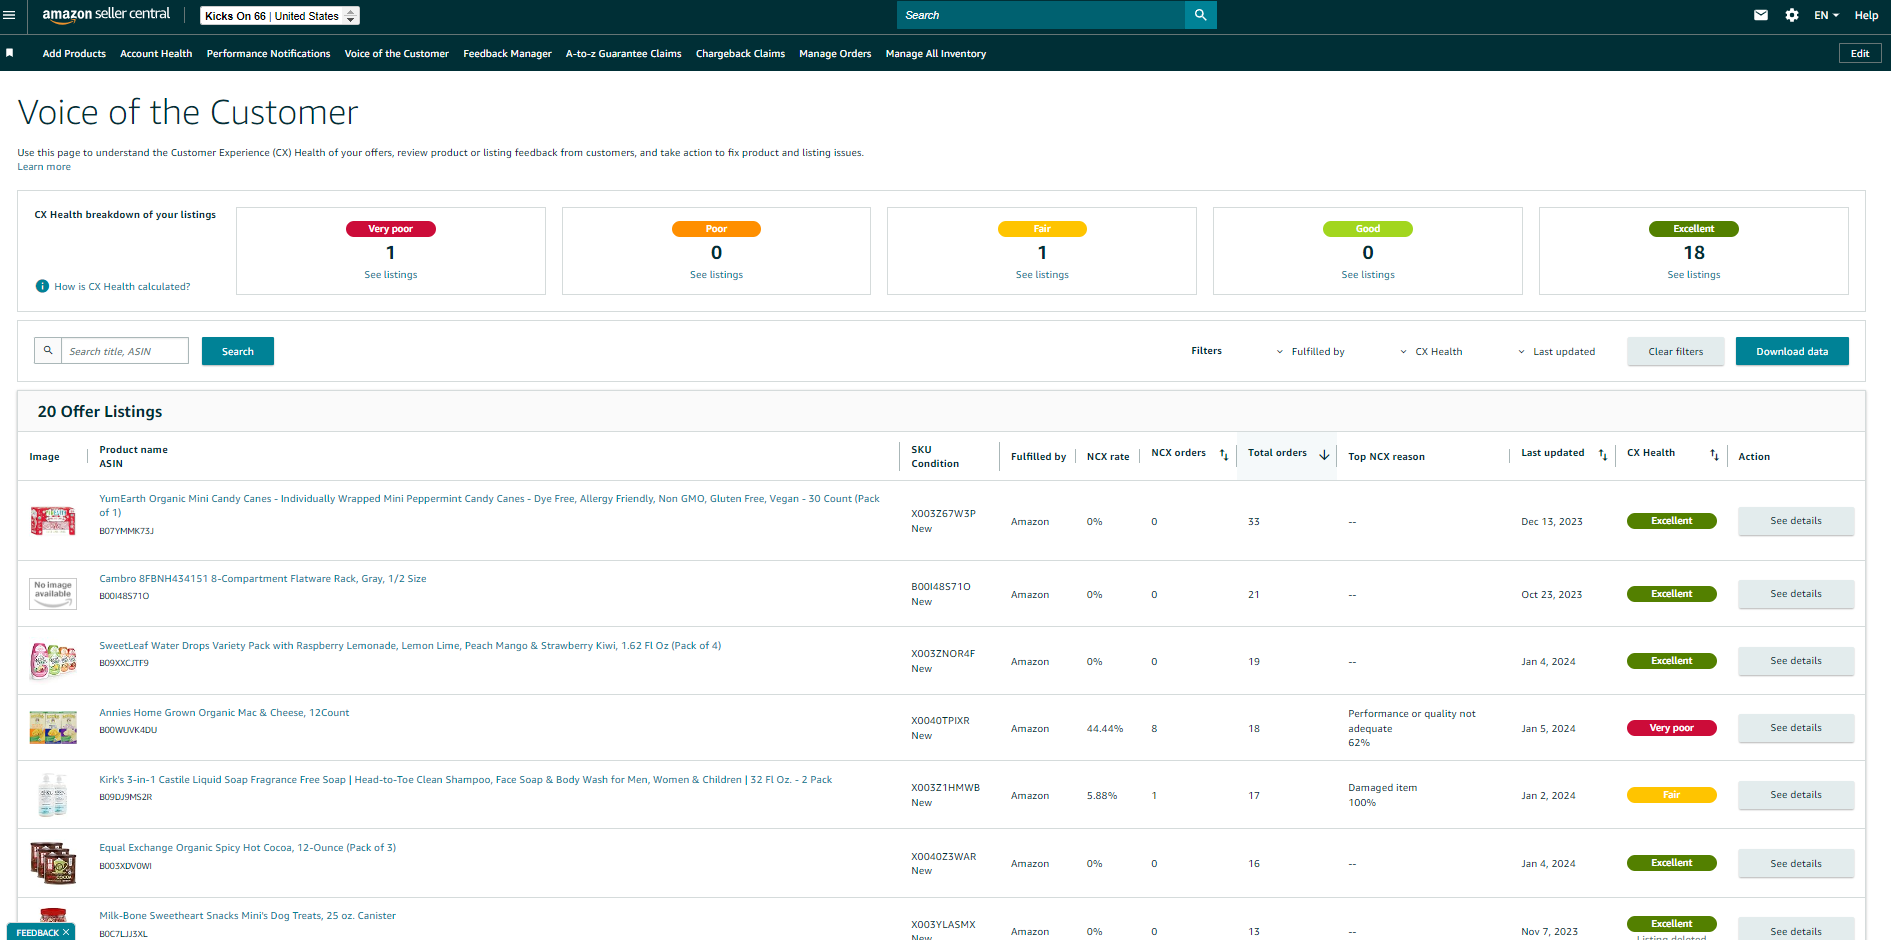Image resolution: width=1891 pixels, height=940 pixels.
Task: Close the Feedback tab with X
Action: tap(66, 932)
